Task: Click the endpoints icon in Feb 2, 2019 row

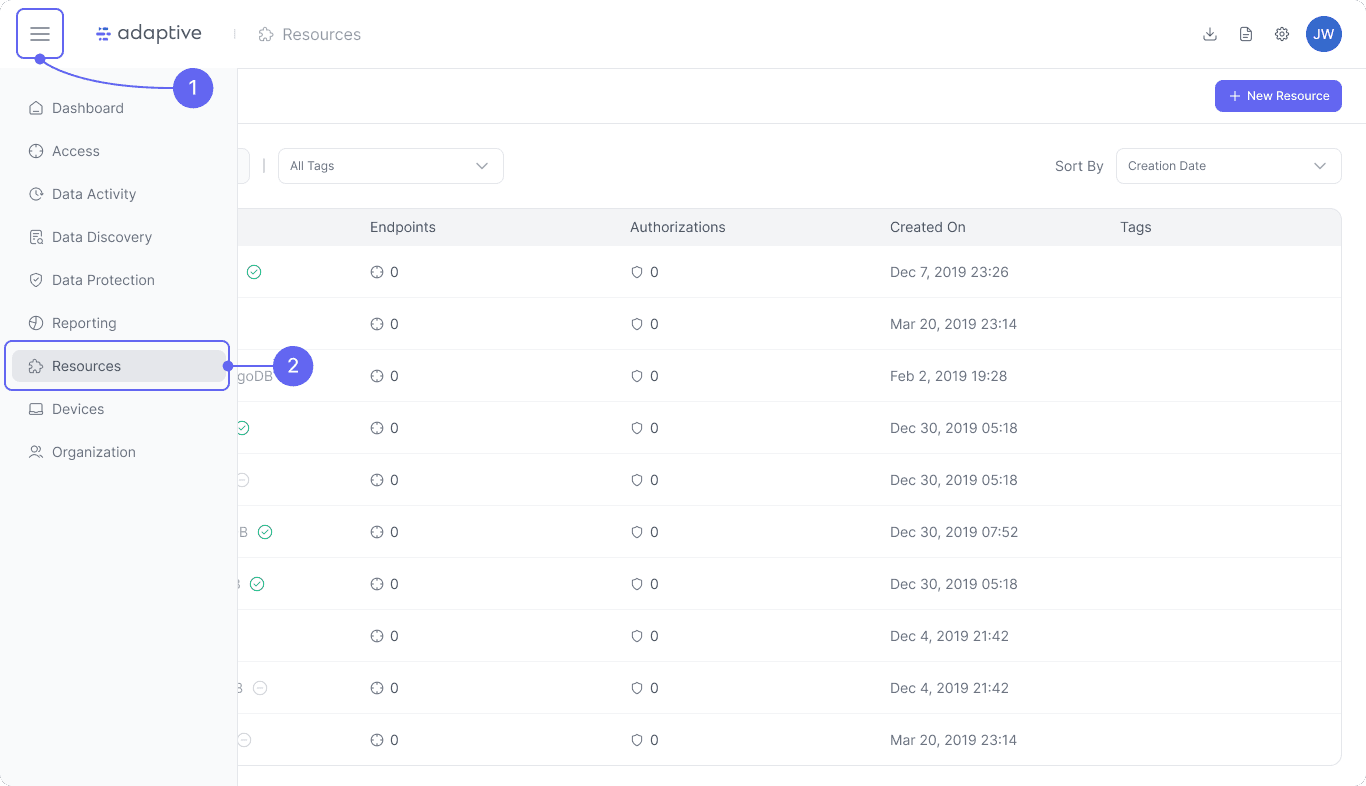Action: 377,376
